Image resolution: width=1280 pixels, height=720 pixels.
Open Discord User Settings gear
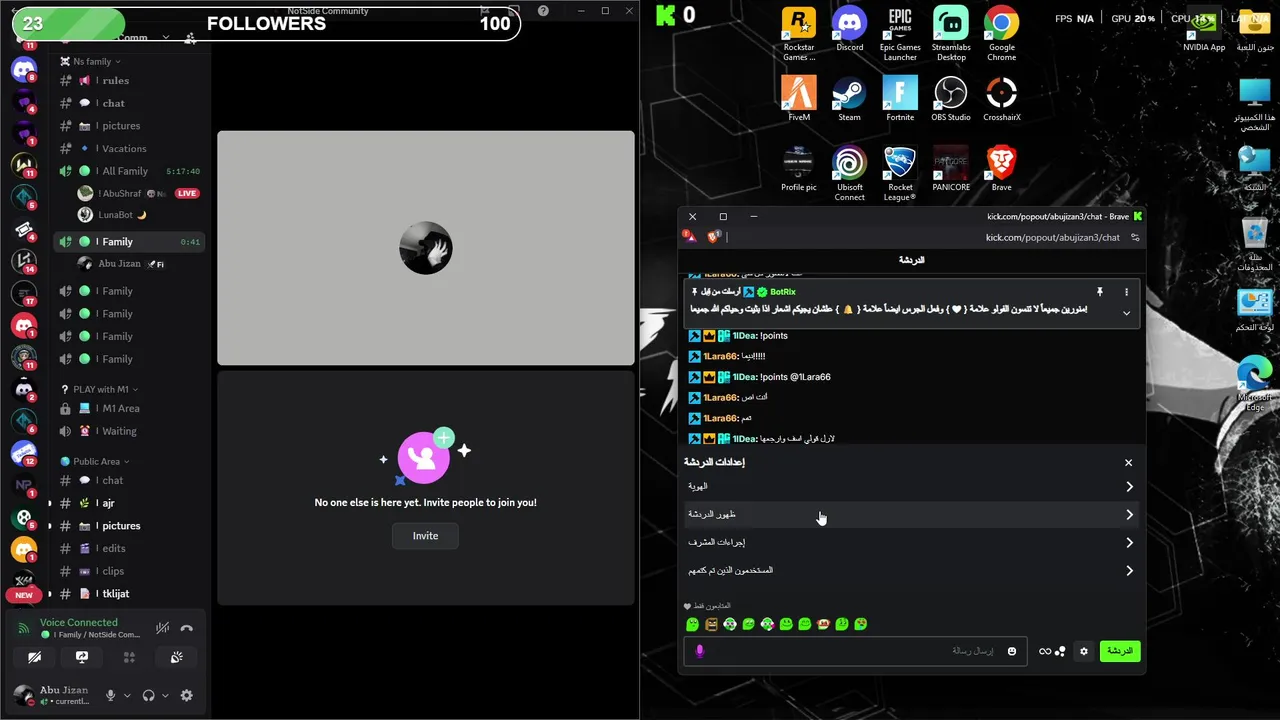click(x=186, y=695)
